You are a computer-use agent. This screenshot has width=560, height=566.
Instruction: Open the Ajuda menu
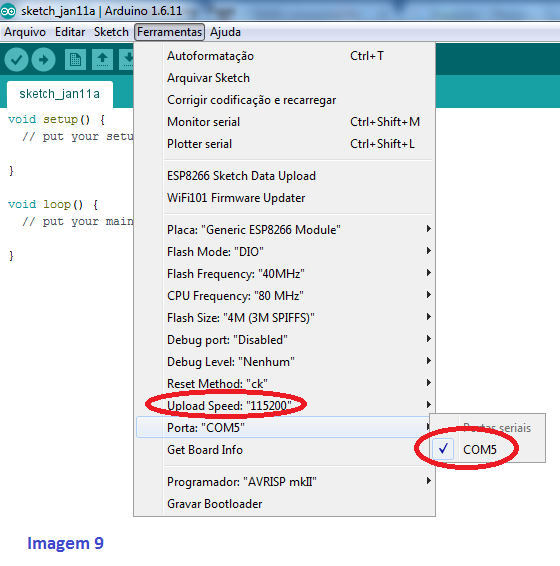pyautogui.click(x=225, y=32)
